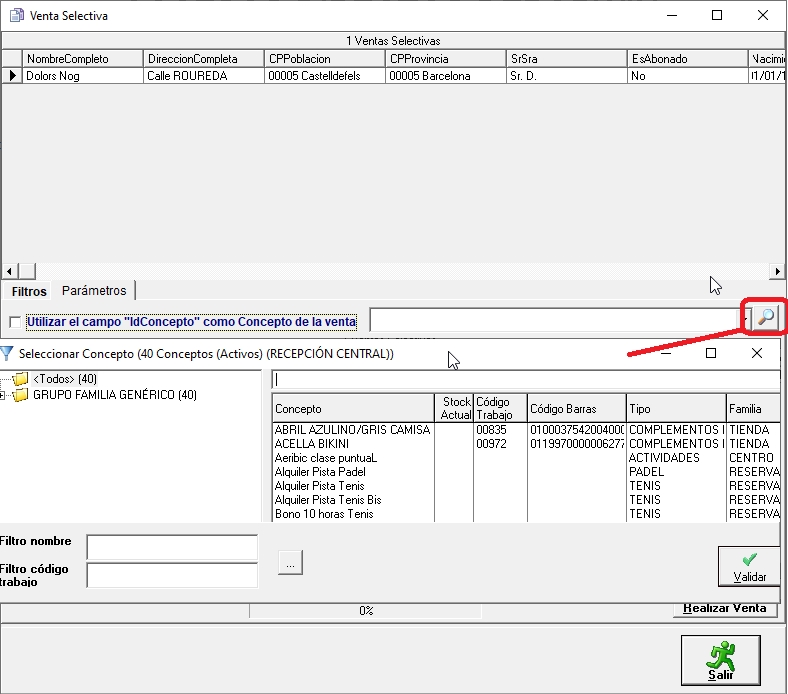Click the funnel icon in Seleccionar Concepto title
Image resolution: width=788 pixels, height=694 pixels.
7,354
